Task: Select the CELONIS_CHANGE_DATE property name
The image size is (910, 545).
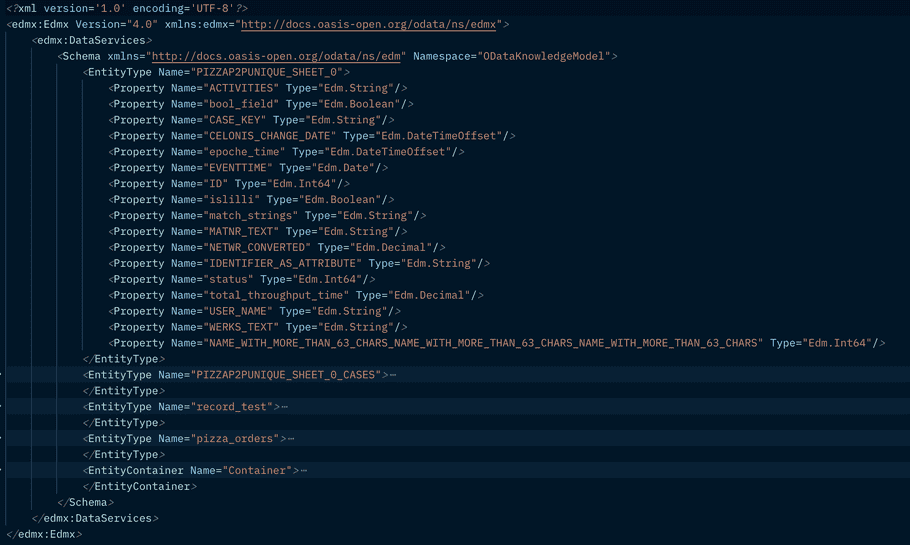Action: pos(269,136)
